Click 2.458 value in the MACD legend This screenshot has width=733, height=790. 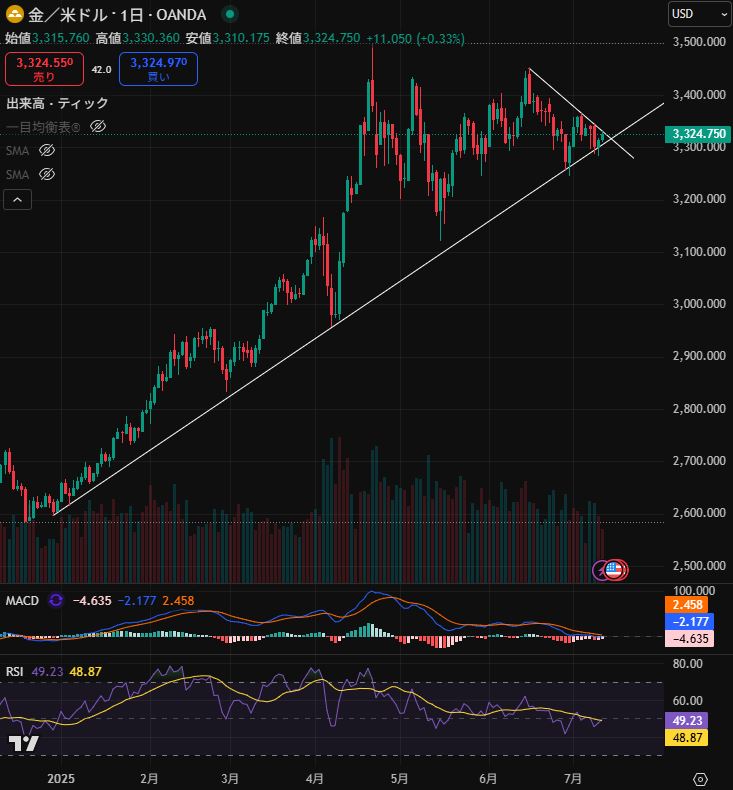pos(178,601)
